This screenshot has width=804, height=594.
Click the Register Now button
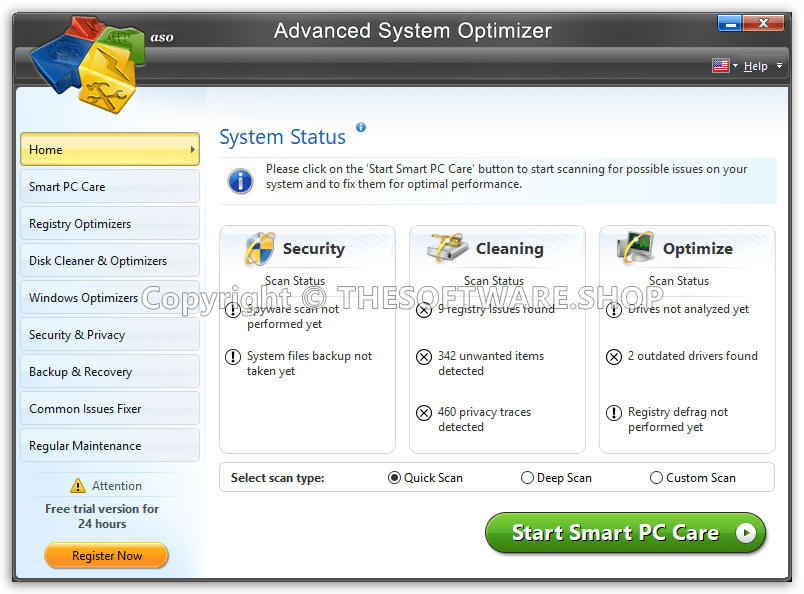(107, 556)
